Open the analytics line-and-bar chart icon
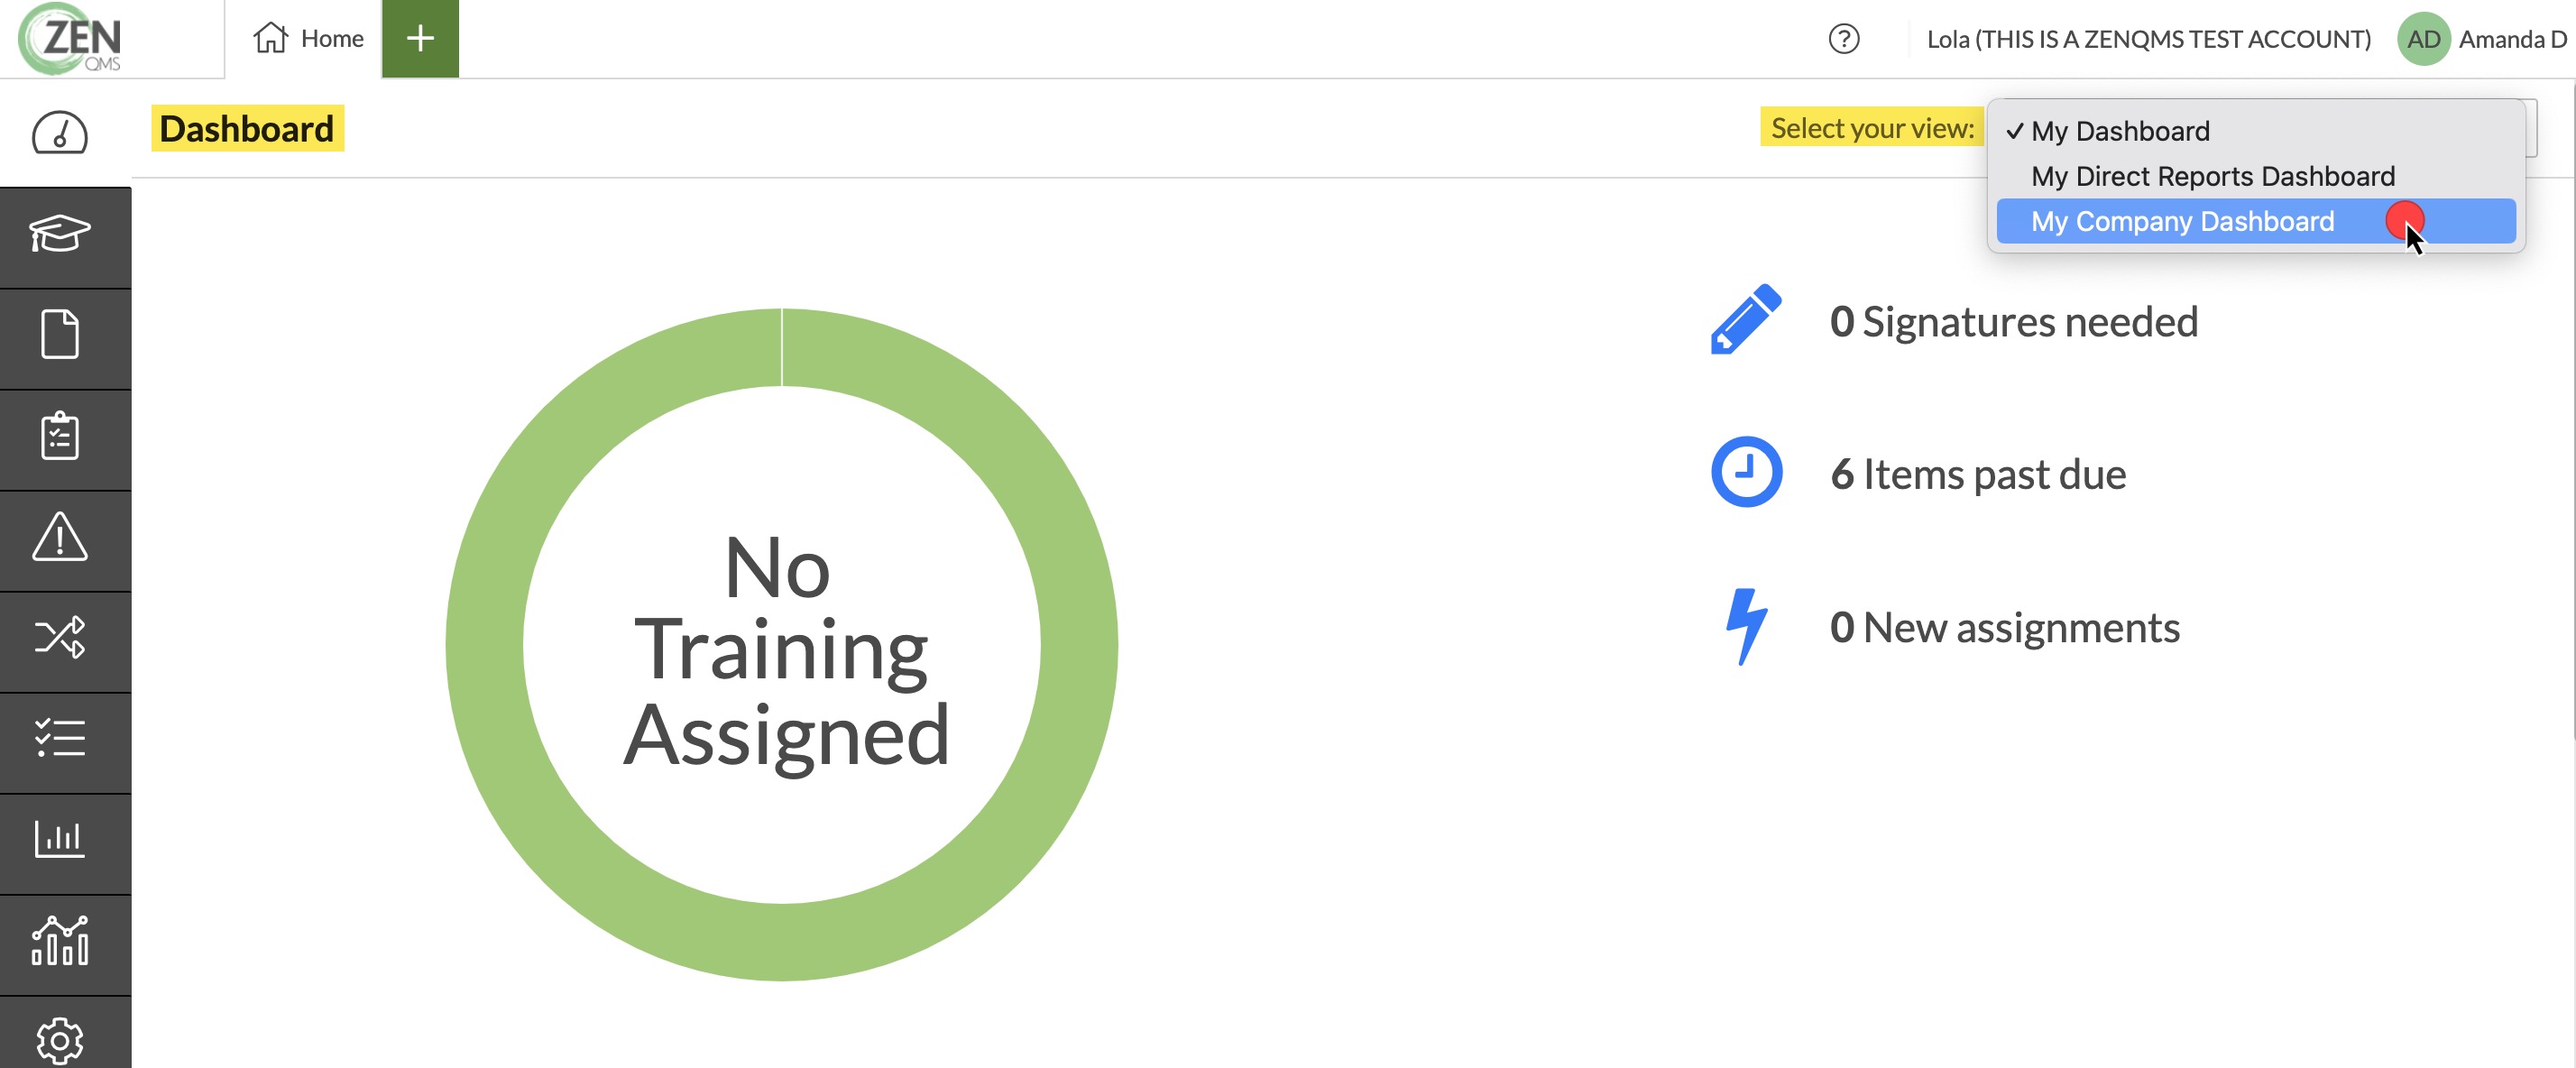This screenshot has width=2576, height=1068. tap(60, 940)
